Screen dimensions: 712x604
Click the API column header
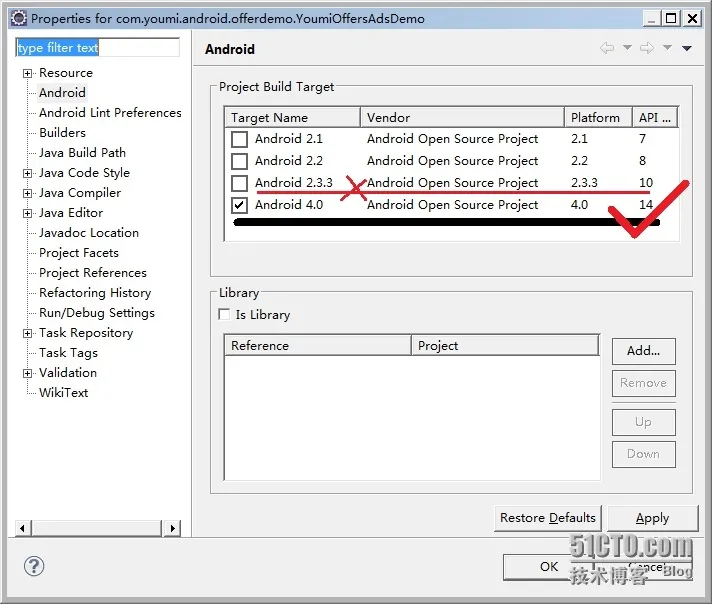[x=655, y=118]
